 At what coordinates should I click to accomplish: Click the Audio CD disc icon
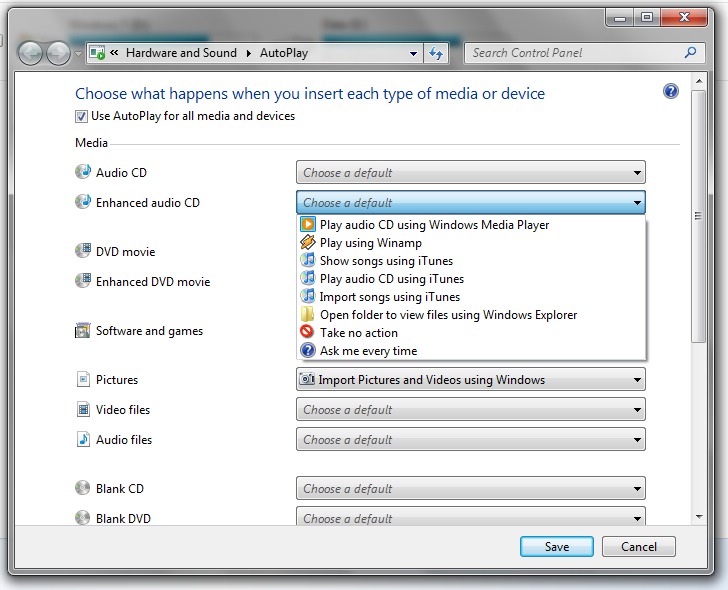(x=83, y=172)
